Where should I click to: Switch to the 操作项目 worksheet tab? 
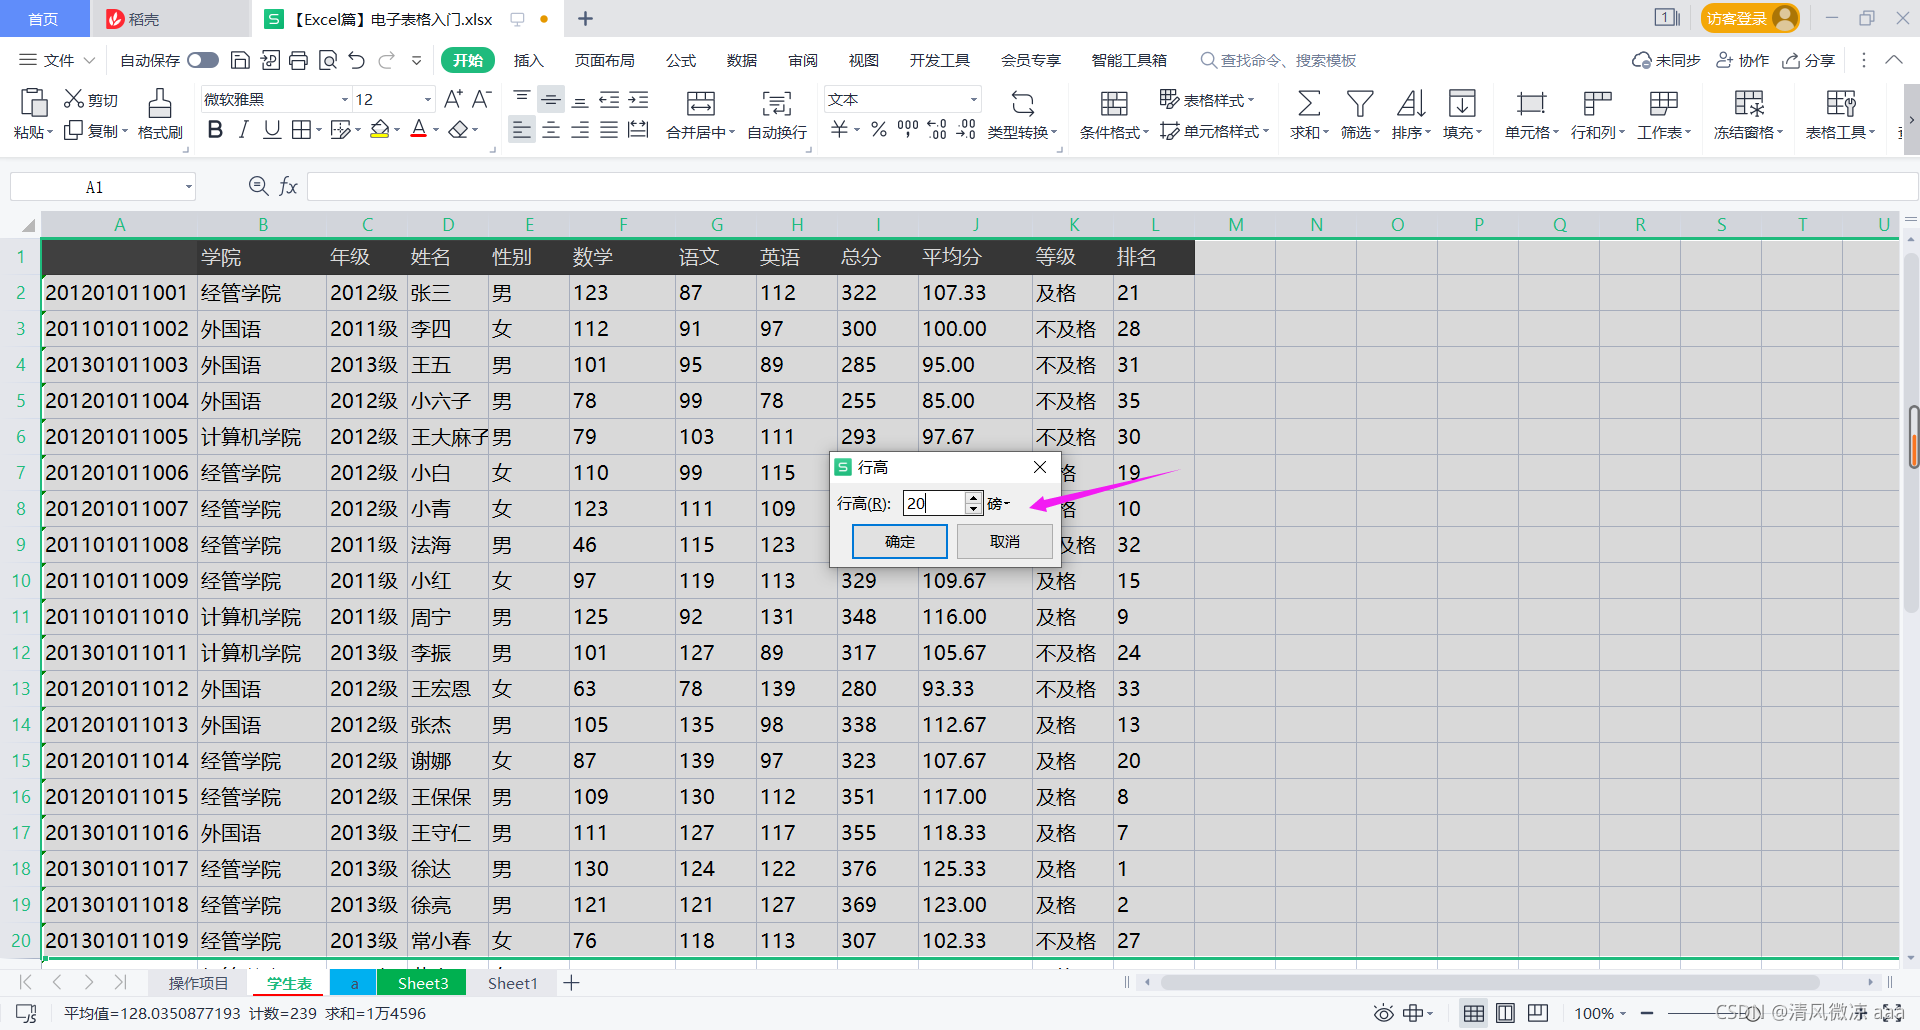[198, 983]
